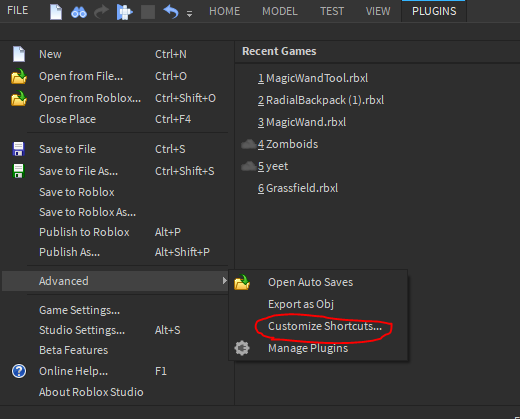
Task: Choose Publish to Roblox
Action: pos(115,232)
